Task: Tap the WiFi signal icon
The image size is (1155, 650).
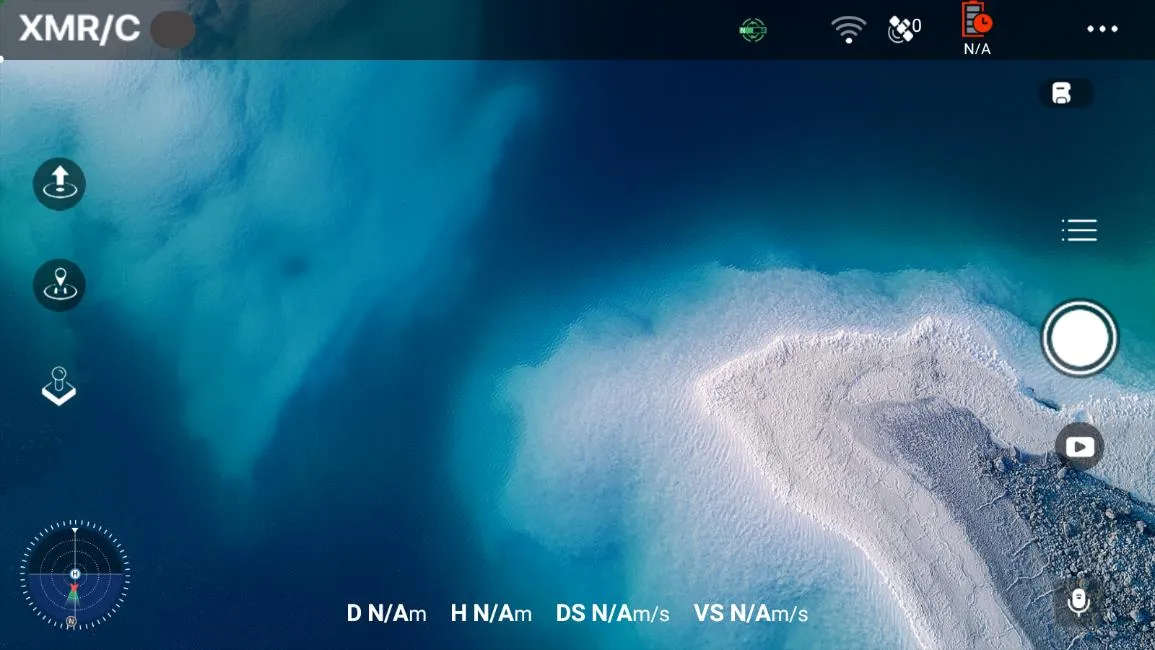Action: tap(848, 30)
